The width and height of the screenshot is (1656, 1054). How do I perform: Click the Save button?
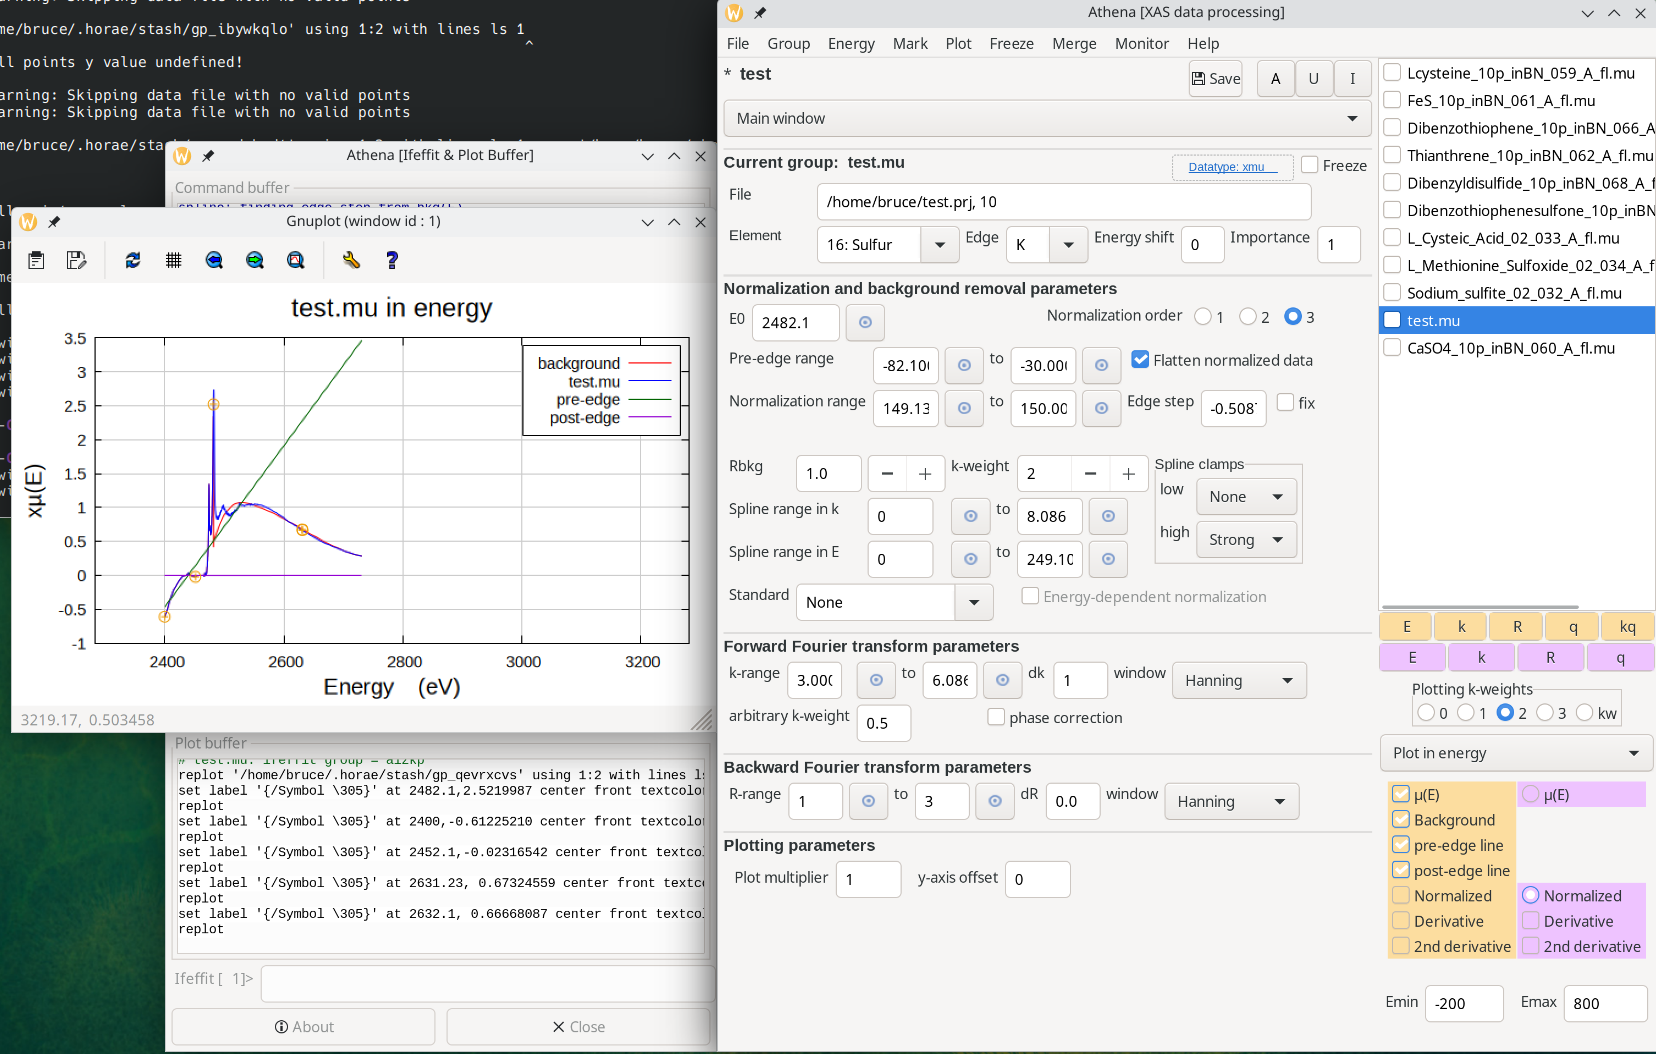coord(1215,79)
